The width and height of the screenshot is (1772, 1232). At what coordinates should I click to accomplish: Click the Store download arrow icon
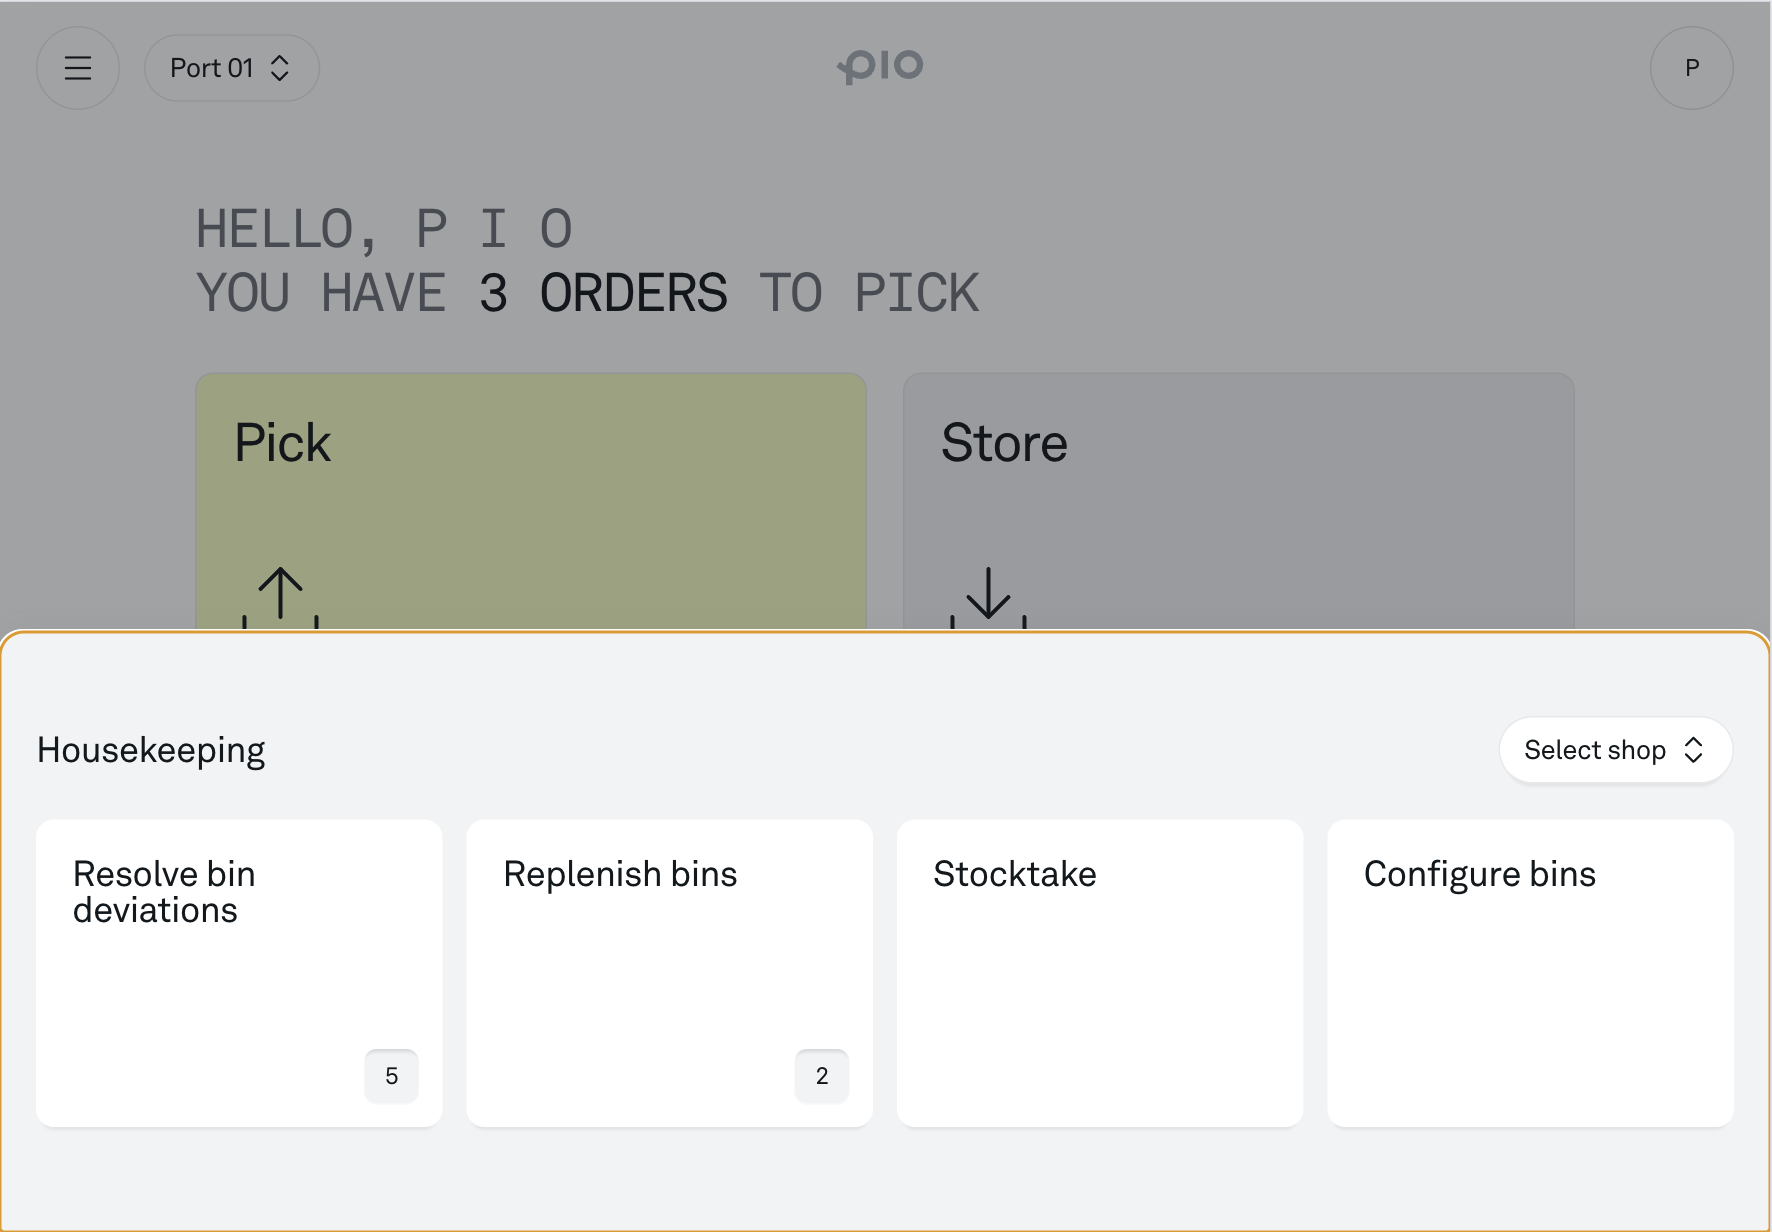click(988, 597)
